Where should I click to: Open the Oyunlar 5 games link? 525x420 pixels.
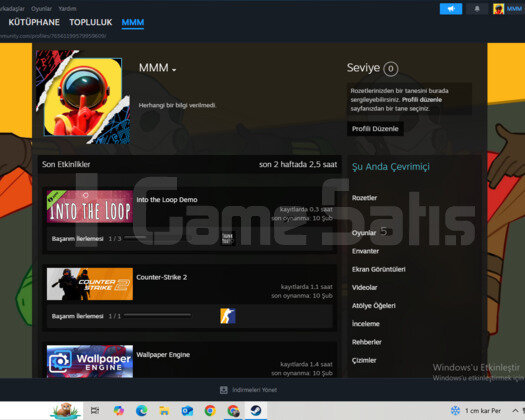tap(369, 232)
